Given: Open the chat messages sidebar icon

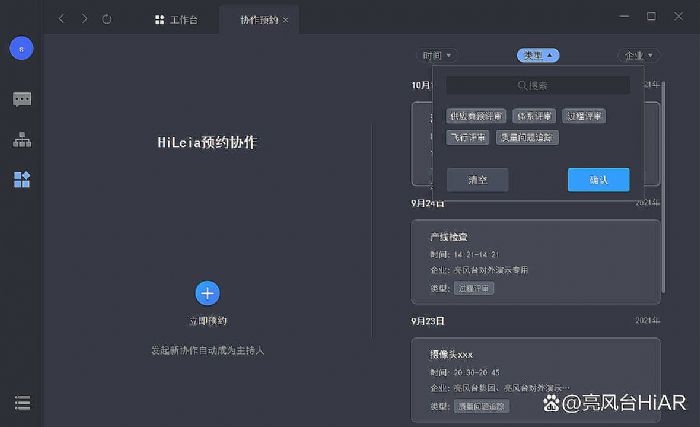Looking at the screenshot, I should click(21, 99).
